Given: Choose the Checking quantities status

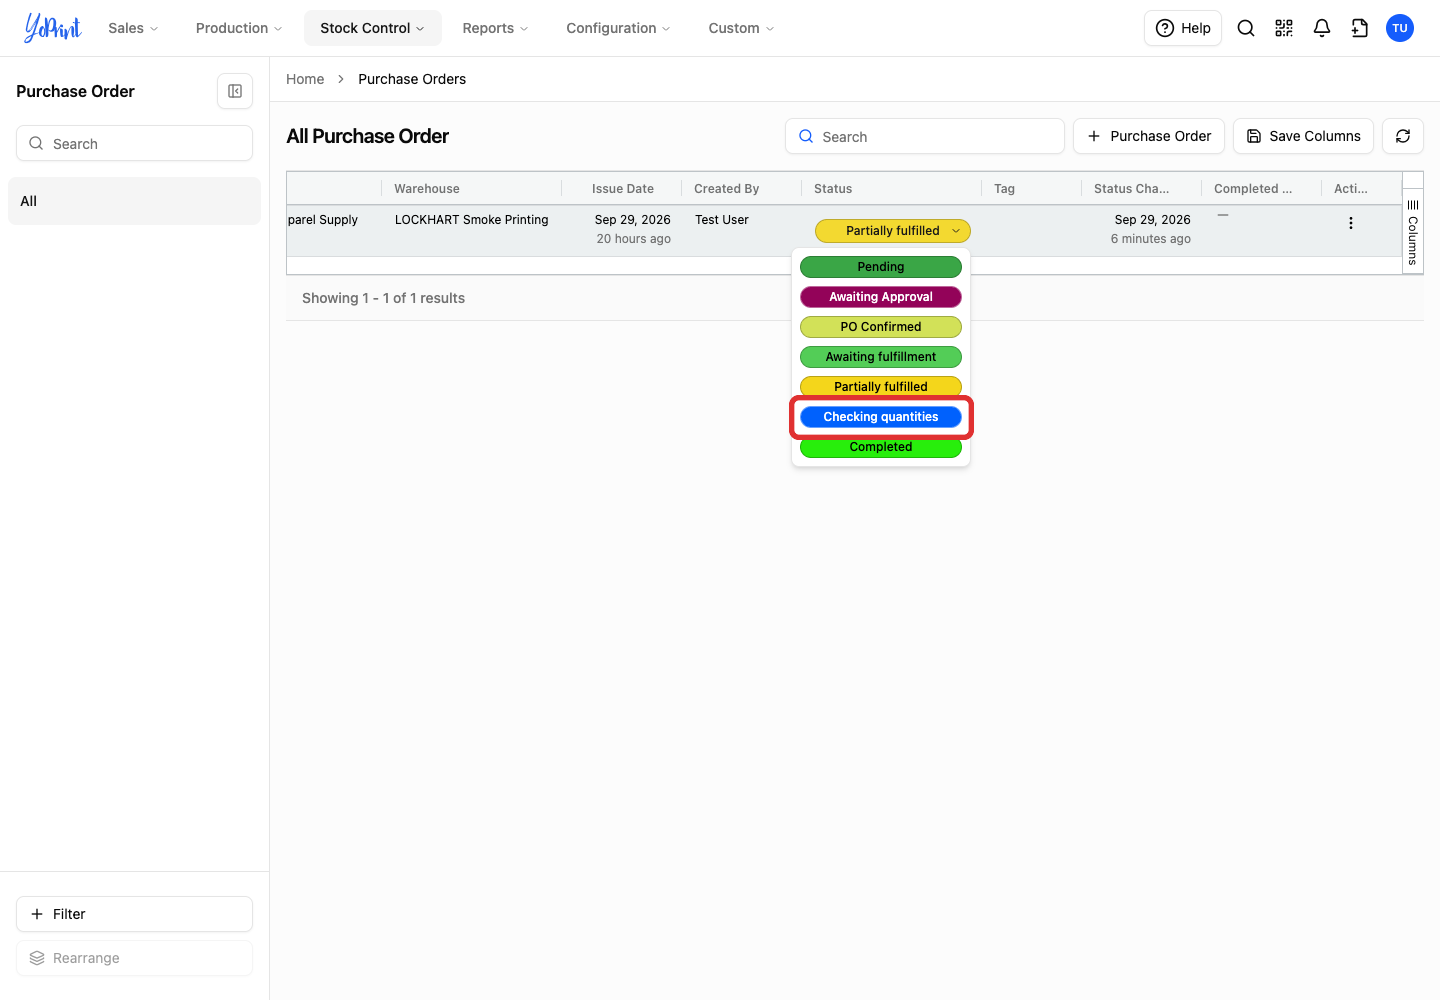Looking at the screenshot, I should 881,417.
